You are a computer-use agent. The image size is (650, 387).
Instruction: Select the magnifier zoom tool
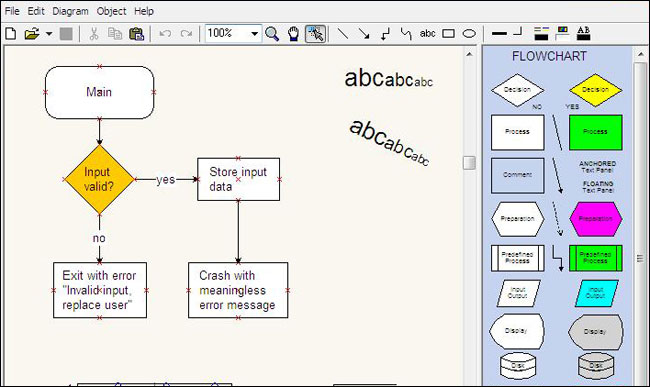click(272, 34)
